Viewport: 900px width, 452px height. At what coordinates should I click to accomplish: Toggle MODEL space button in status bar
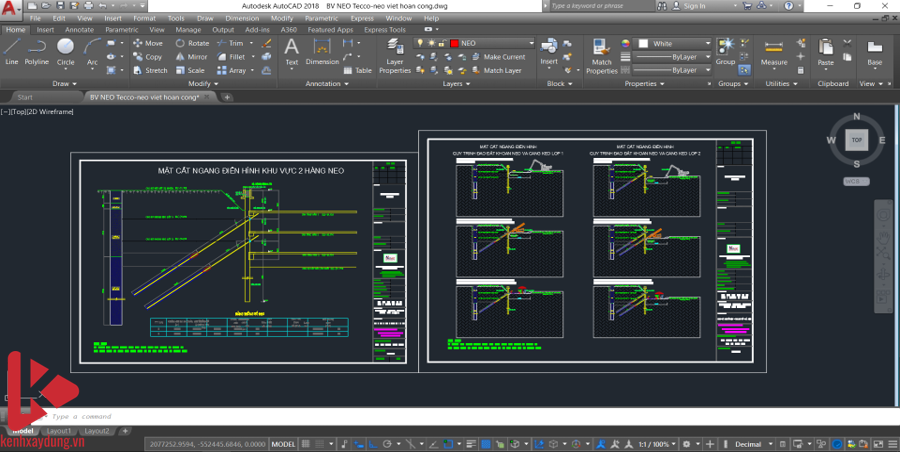[x=284, y=444]
